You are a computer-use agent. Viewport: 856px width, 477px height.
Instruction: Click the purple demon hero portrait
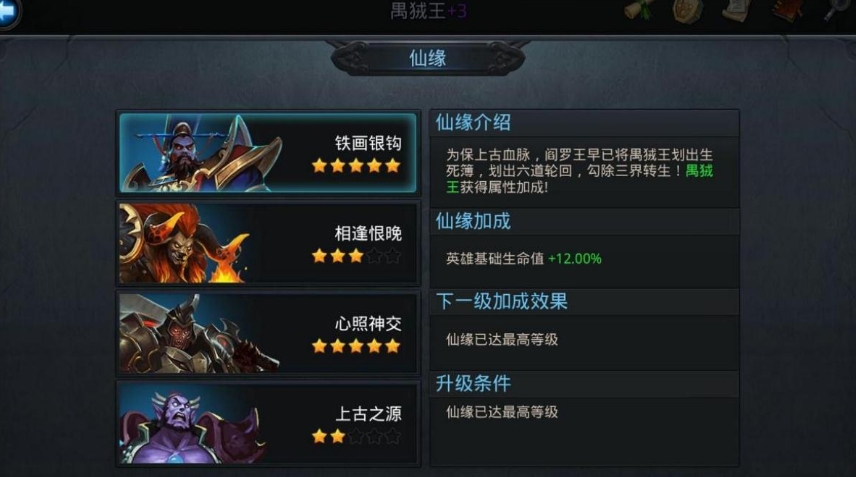[191, 425]
